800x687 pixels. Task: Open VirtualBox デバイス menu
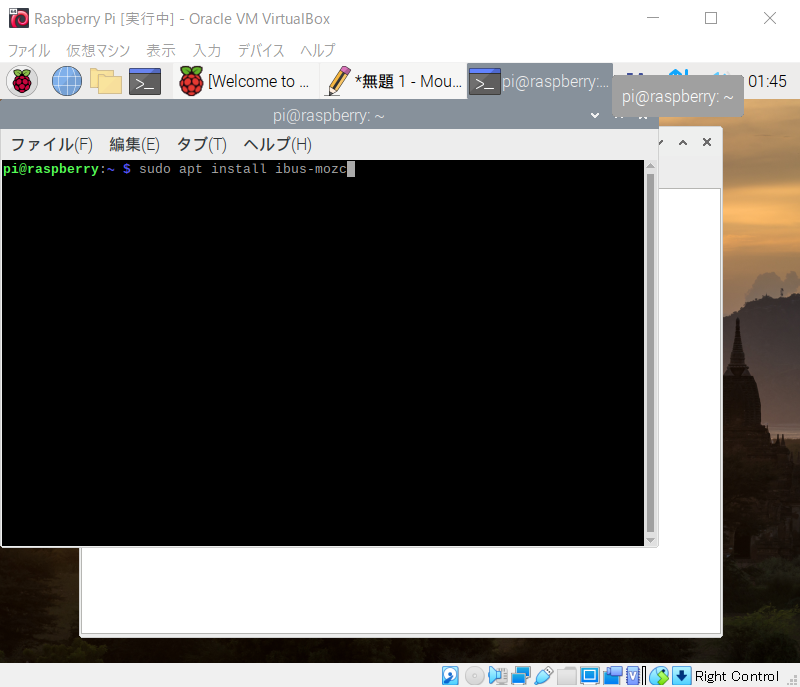click(261, 50)
